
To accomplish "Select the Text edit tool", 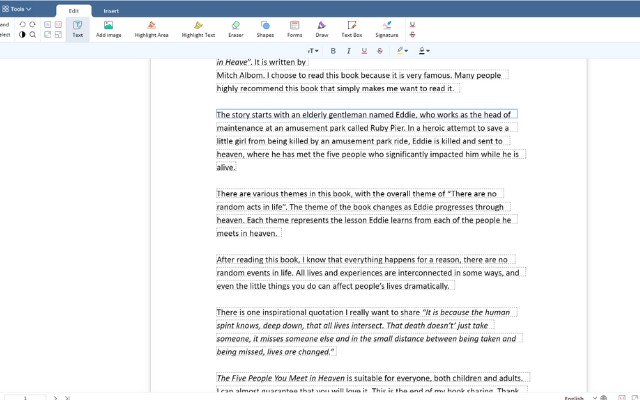I will click(78, 29).
